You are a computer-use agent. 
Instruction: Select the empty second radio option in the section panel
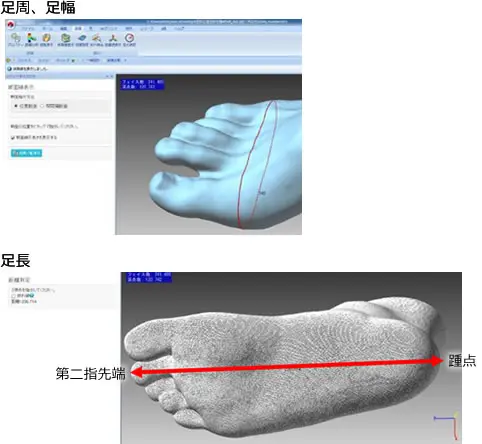(42, 106)
